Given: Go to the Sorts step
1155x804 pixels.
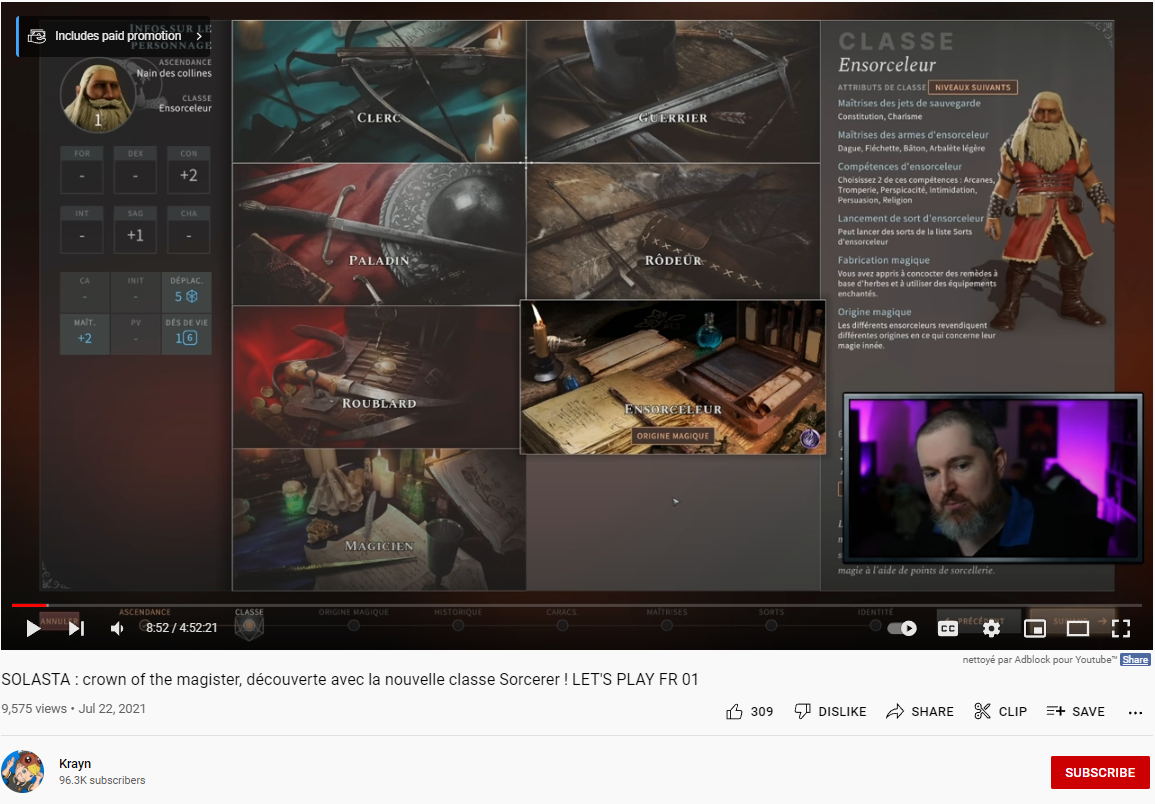Looking at the screenshot, I should pyautogui.click(x=771, y=620).
